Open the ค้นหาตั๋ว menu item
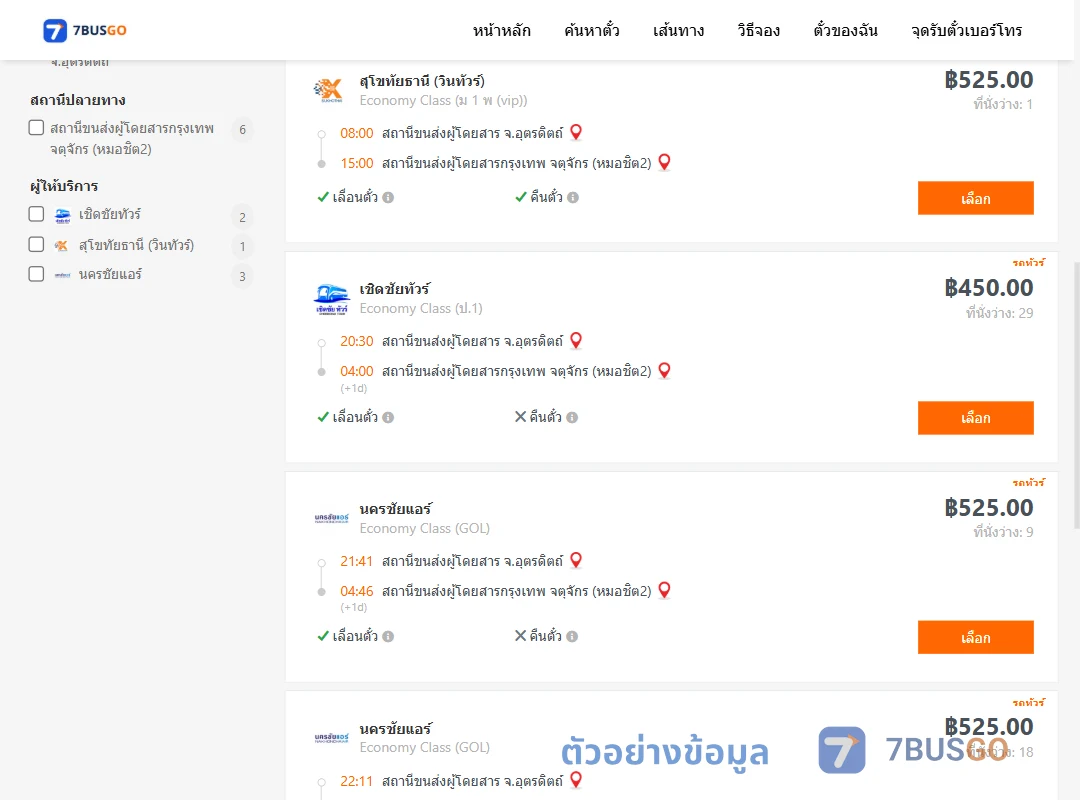Image resolution: width=1080 pixels, height=800 pixels. click(x=592, y=30)
